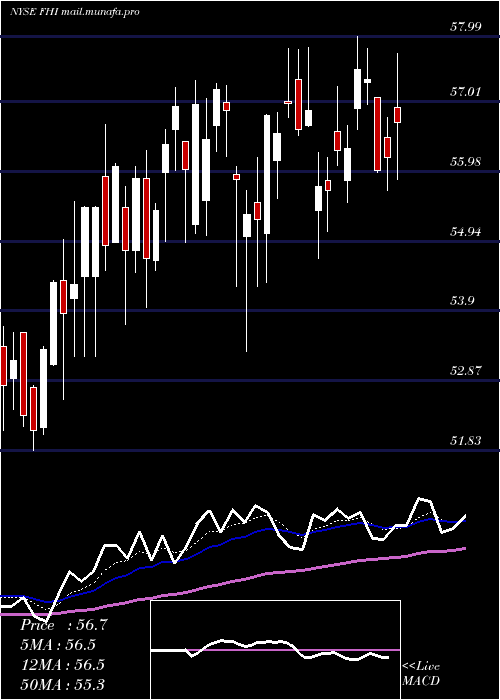Viewport: 500px width, 700px height.
Task: Click the 50MA : 55.3 readout
Action: [62, 684]
